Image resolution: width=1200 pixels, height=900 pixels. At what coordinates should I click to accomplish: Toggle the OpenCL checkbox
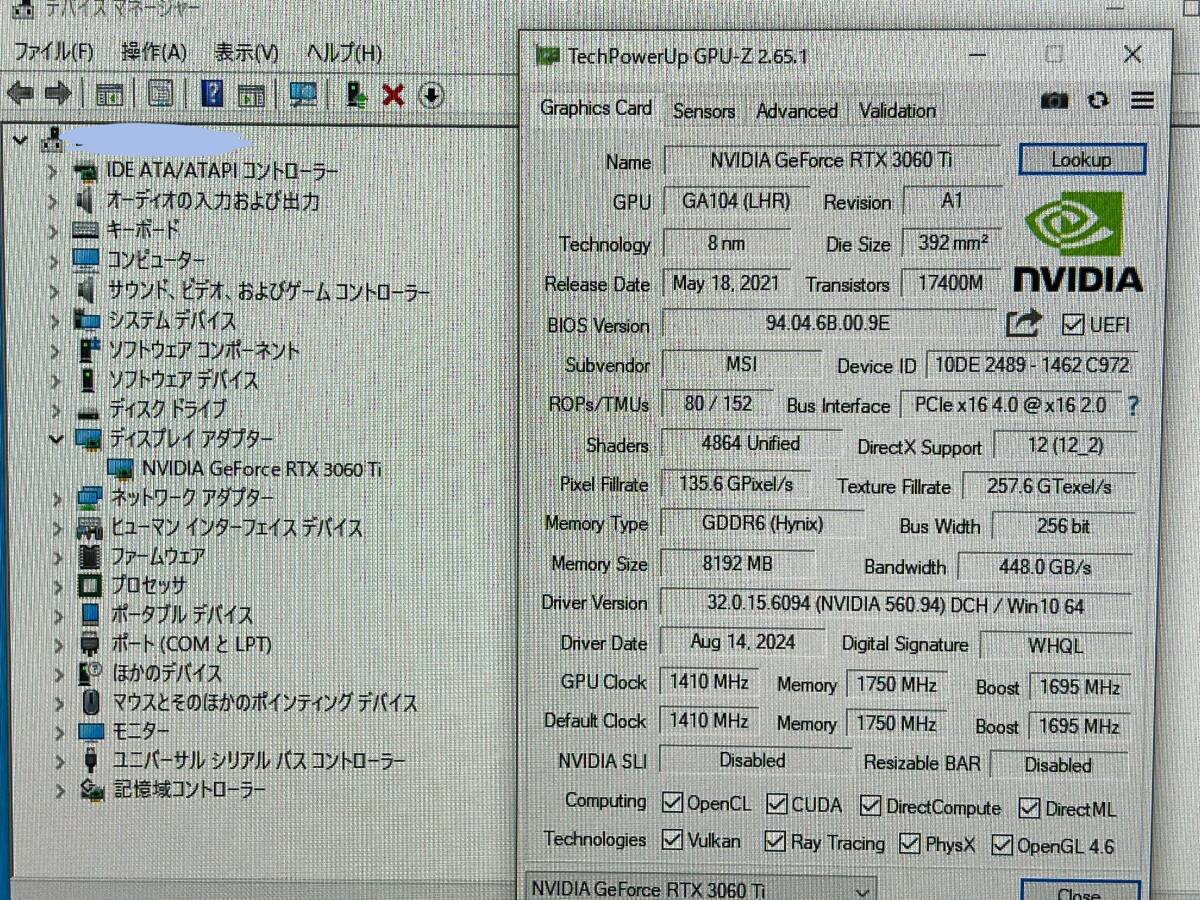tap(673, 803)
